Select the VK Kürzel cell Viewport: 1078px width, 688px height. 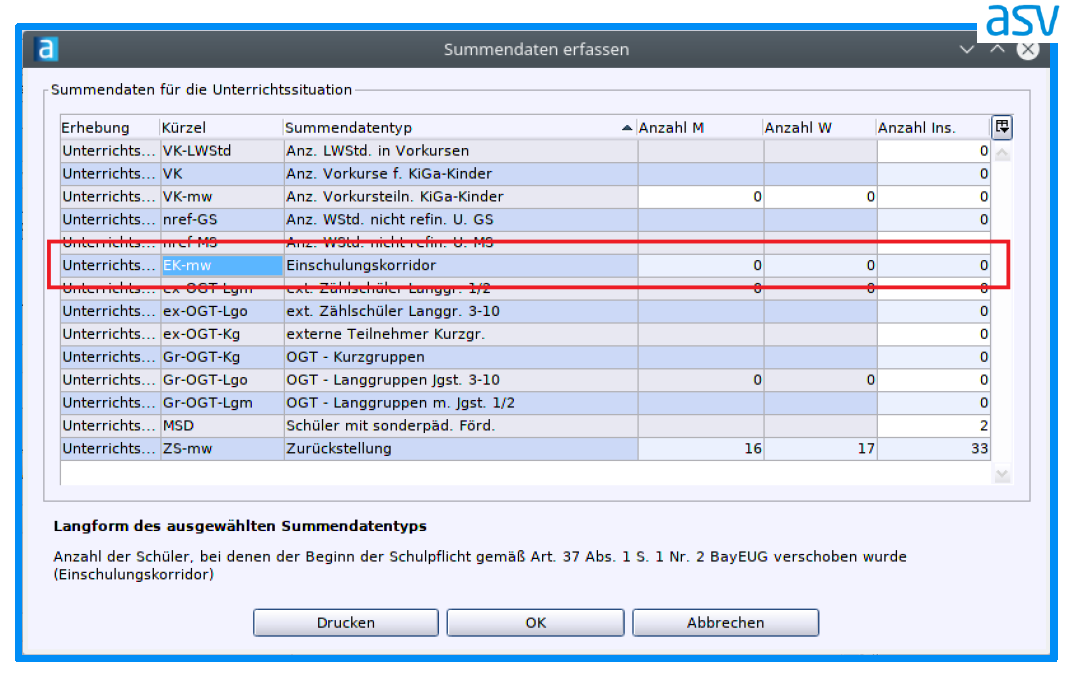point(221,174)
